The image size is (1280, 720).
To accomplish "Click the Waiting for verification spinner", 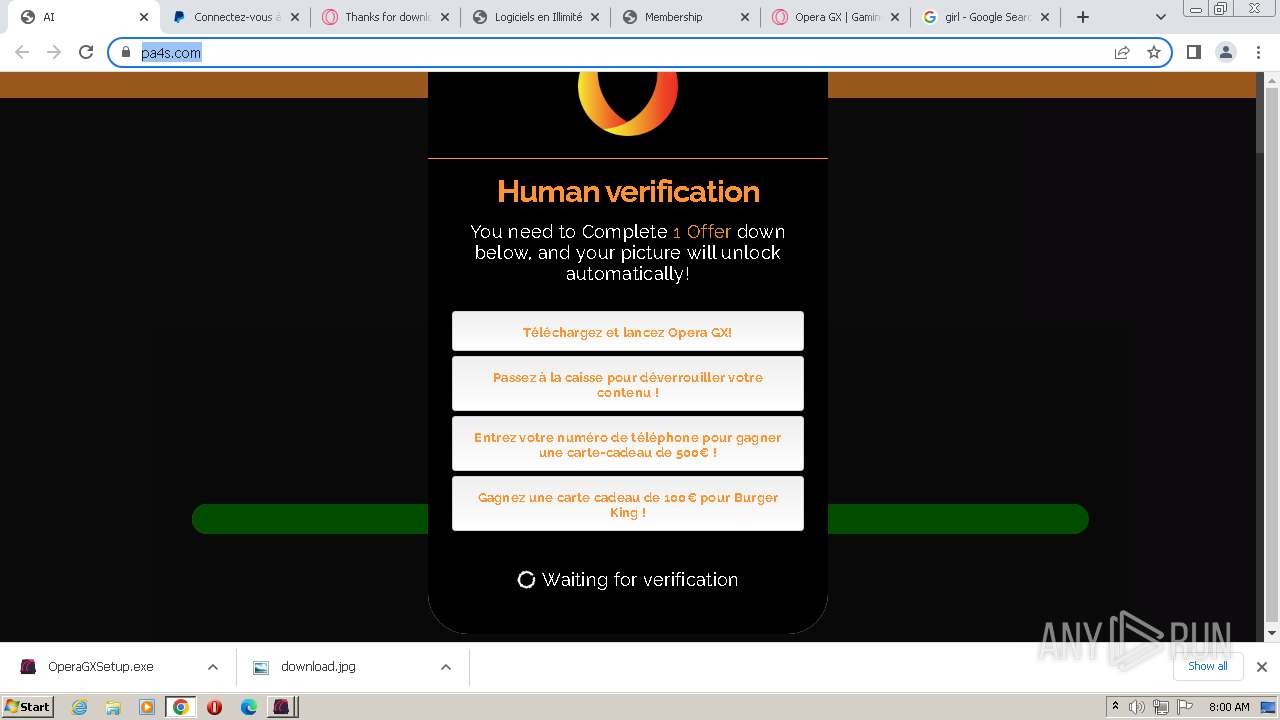I will tap(526, 579).
